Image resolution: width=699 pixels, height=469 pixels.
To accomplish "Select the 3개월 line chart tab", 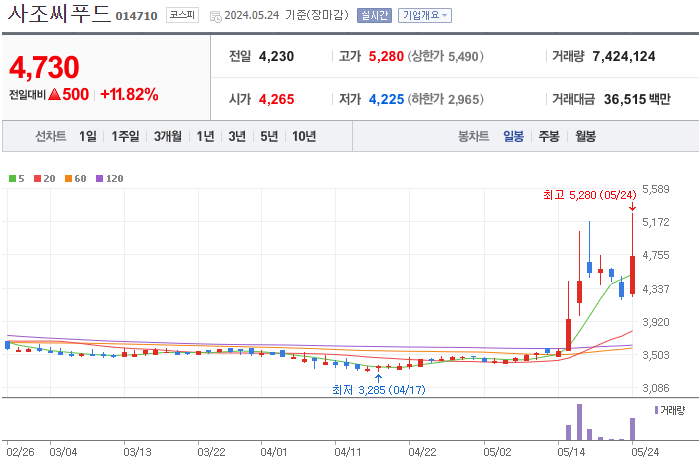I will point(168,136).
